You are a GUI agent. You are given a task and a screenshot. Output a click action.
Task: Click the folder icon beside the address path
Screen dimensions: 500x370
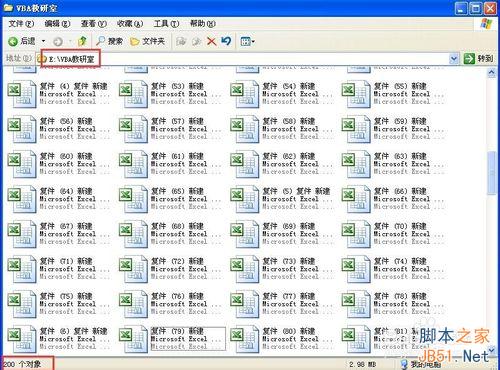coord(42,59)
